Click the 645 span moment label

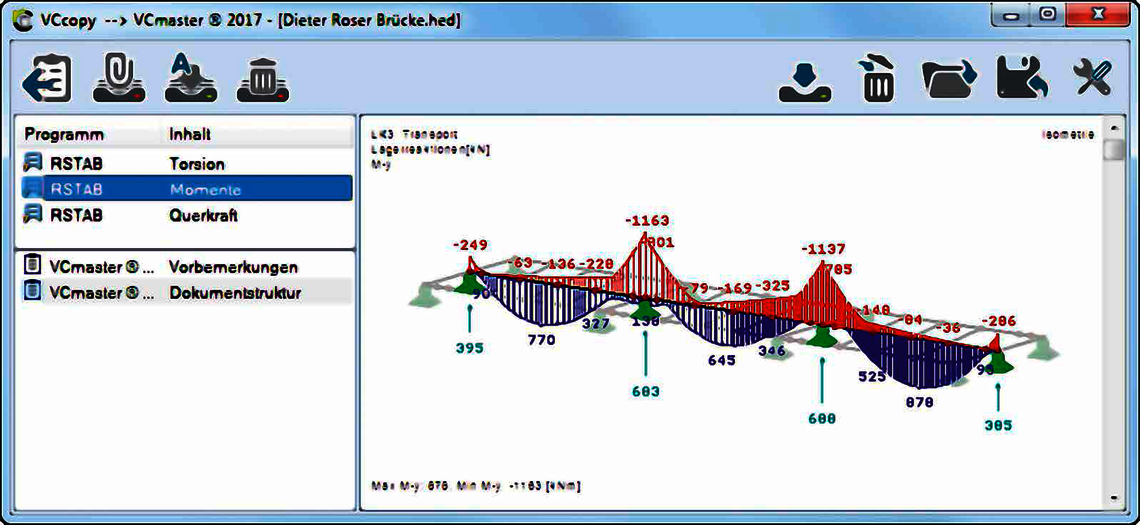tap(721, 359)
